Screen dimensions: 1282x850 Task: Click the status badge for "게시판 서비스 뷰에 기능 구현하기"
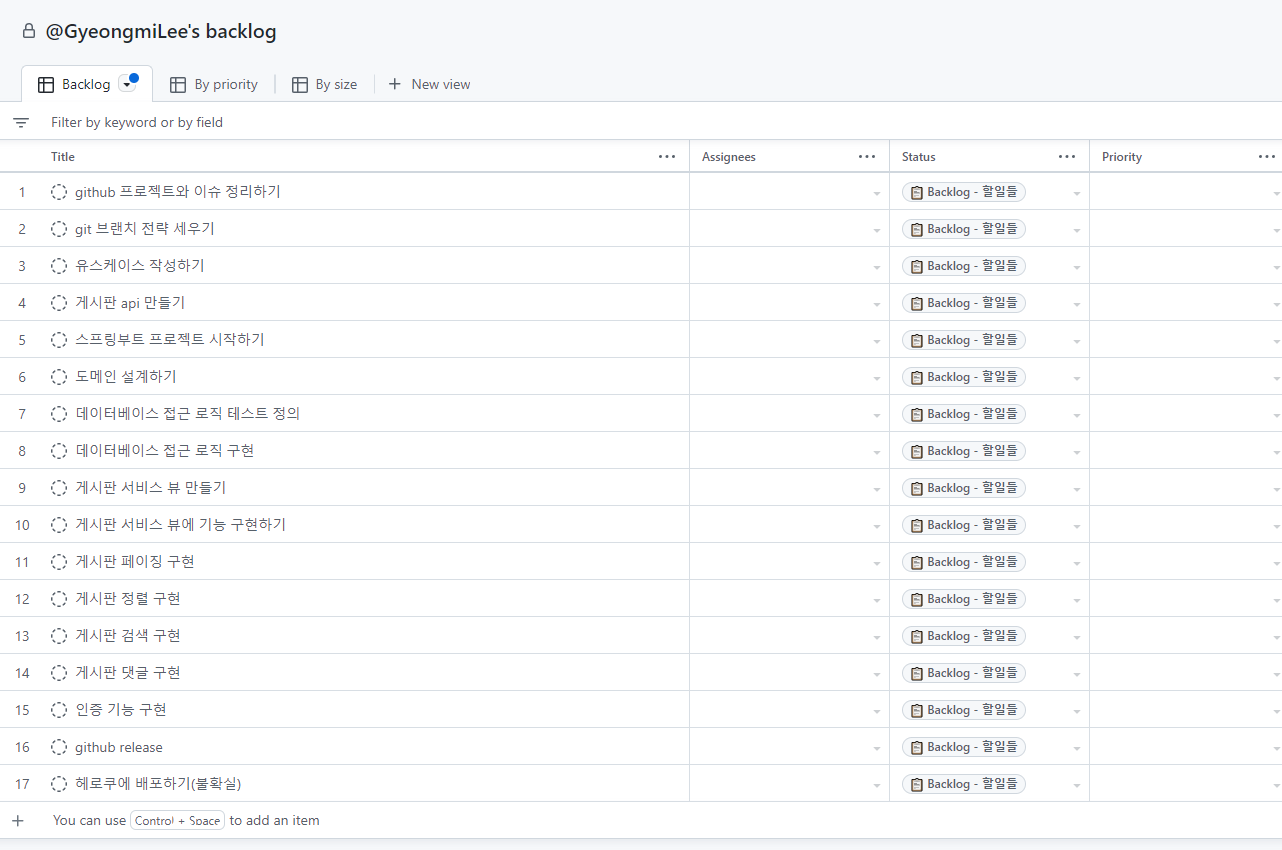coord(964,525)
